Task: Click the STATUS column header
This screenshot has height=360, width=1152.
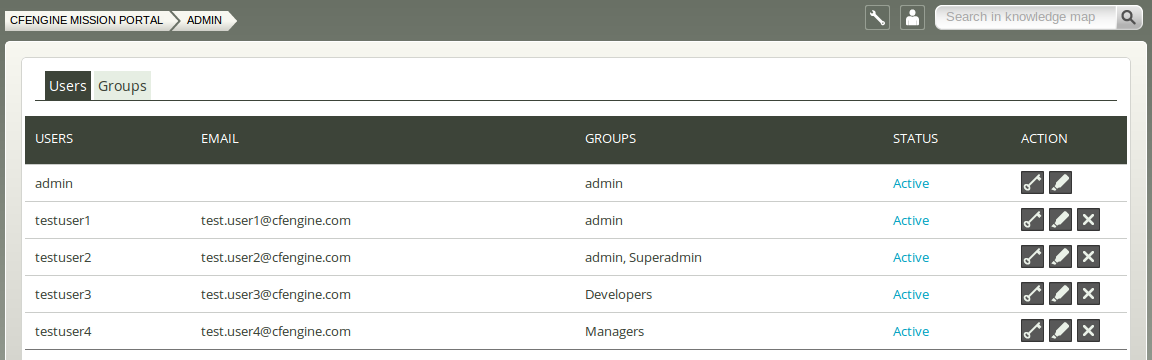Action: pos(915,138)
